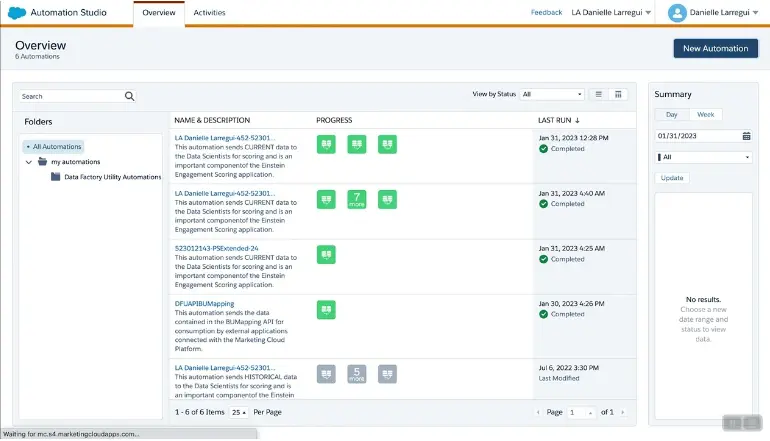
Task: Open items per page 25 dropdown
Action: coord(239,413)
